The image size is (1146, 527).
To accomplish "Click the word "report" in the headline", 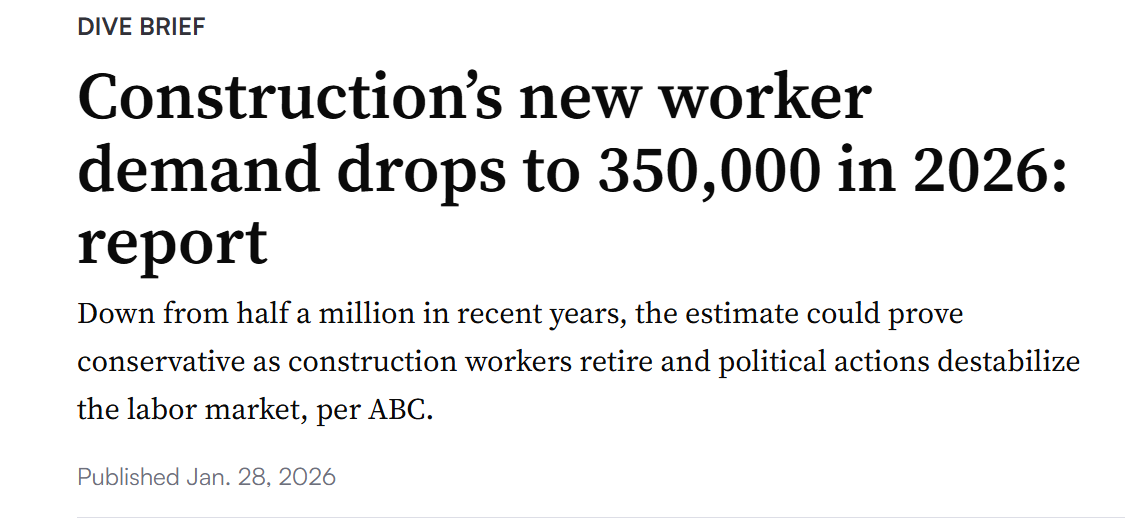I will (x=172, y=242).
